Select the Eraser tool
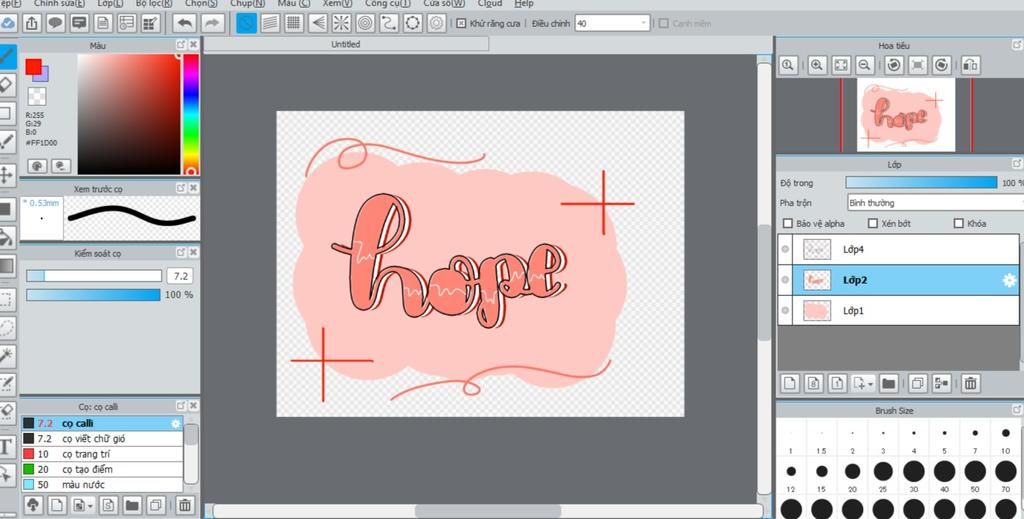 coord(7,85)
